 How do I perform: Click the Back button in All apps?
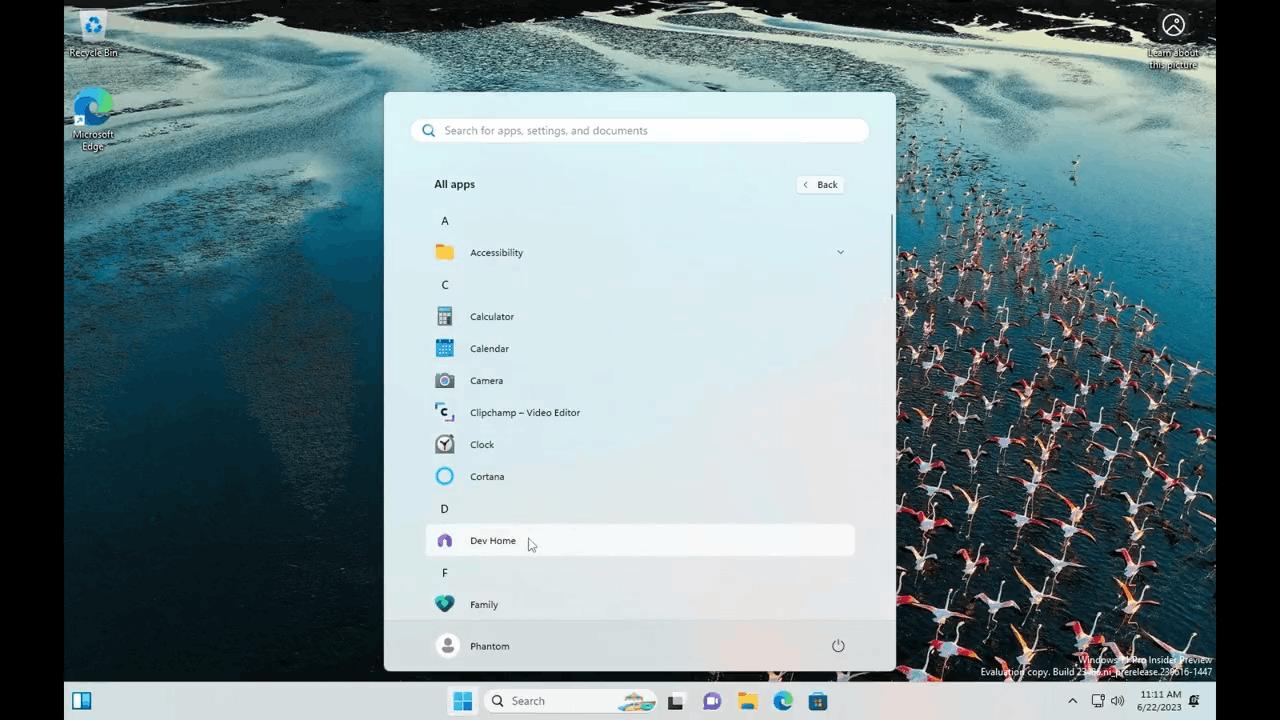point(820,184)
